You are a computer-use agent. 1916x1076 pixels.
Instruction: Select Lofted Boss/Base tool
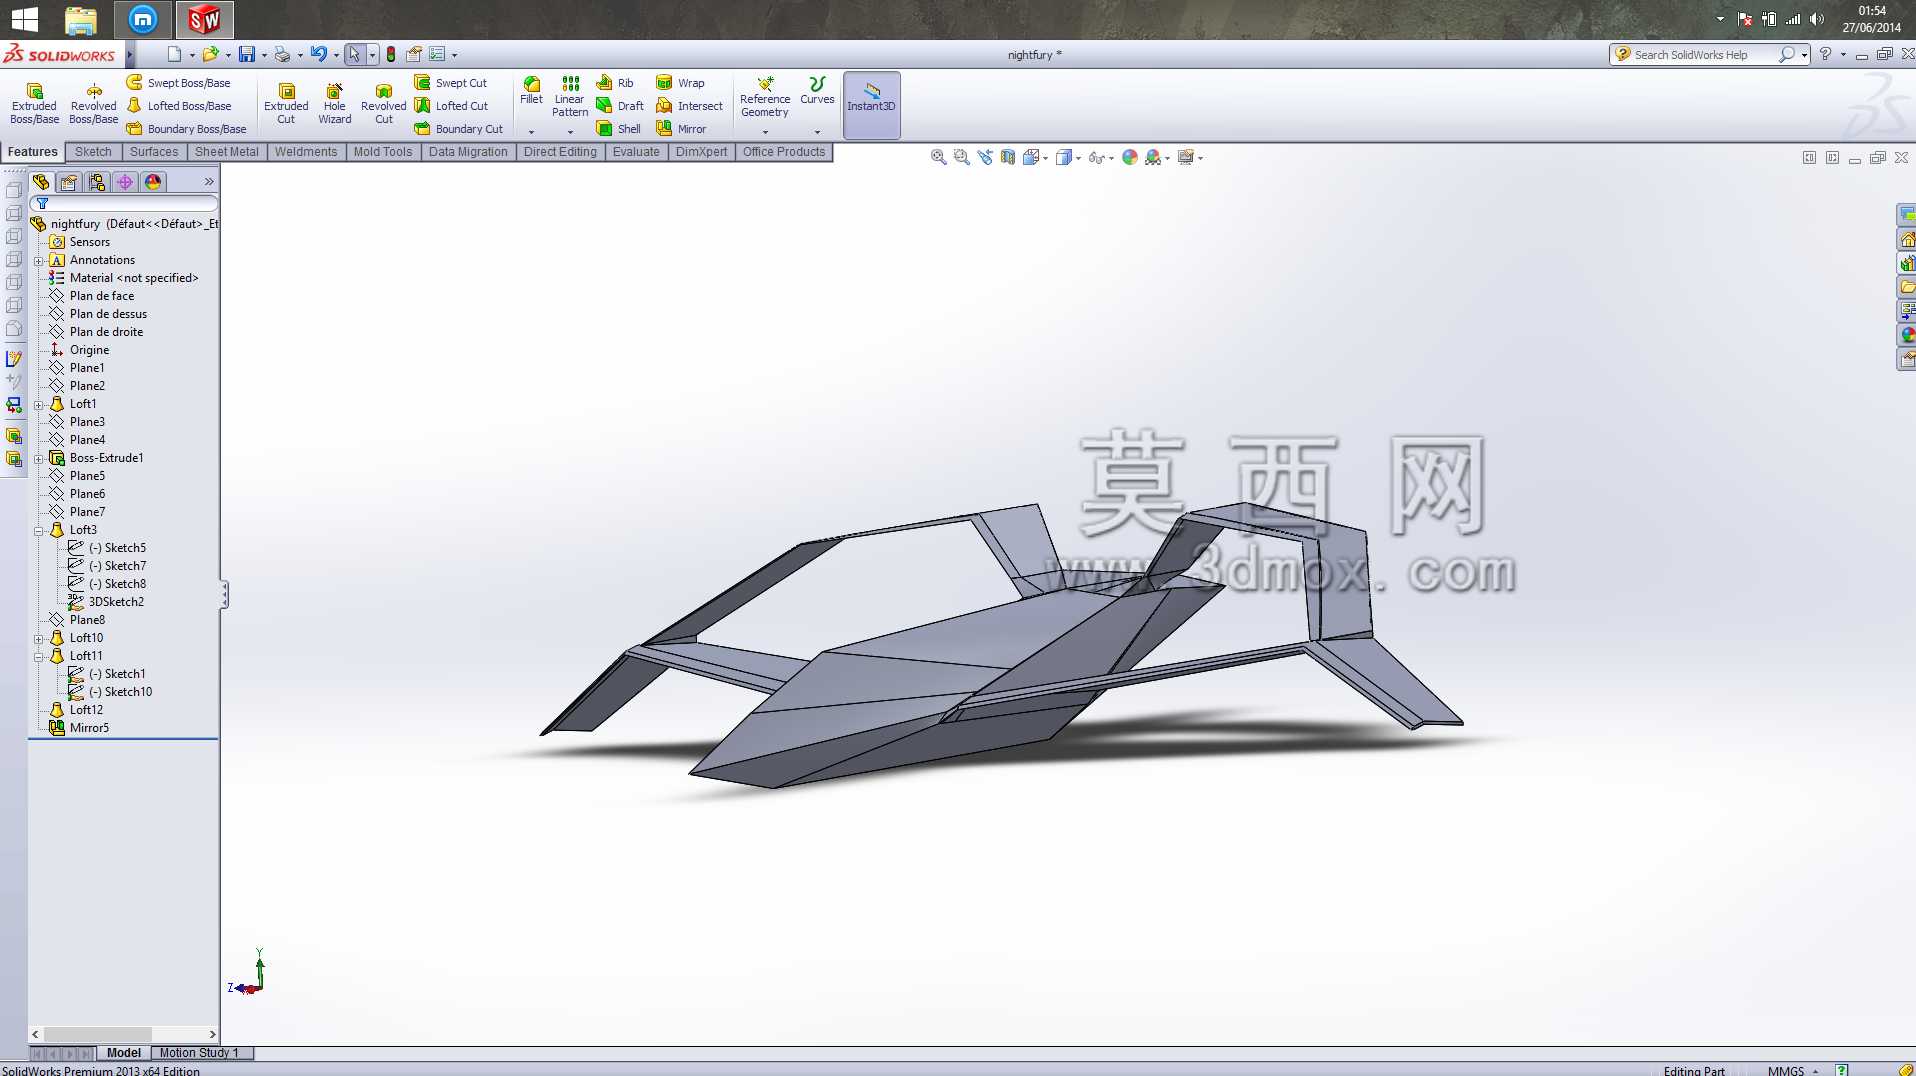178,106
